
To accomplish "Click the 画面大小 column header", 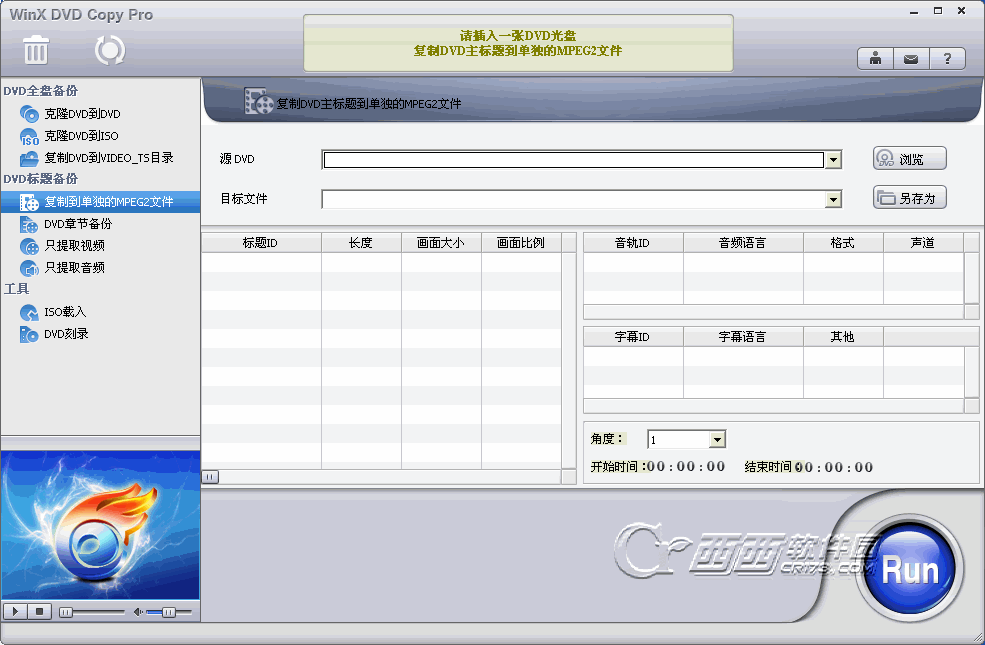I will pyautogui.click(x=441, y=242).
